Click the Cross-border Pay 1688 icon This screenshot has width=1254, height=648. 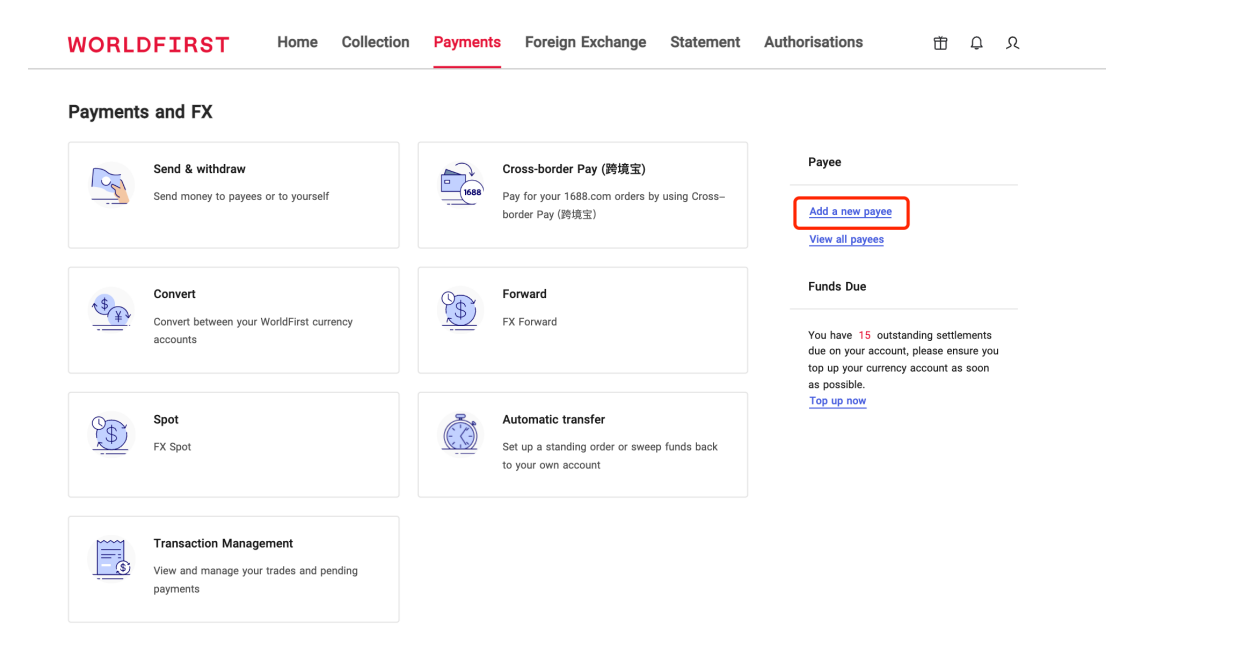[x=461, y=185]
